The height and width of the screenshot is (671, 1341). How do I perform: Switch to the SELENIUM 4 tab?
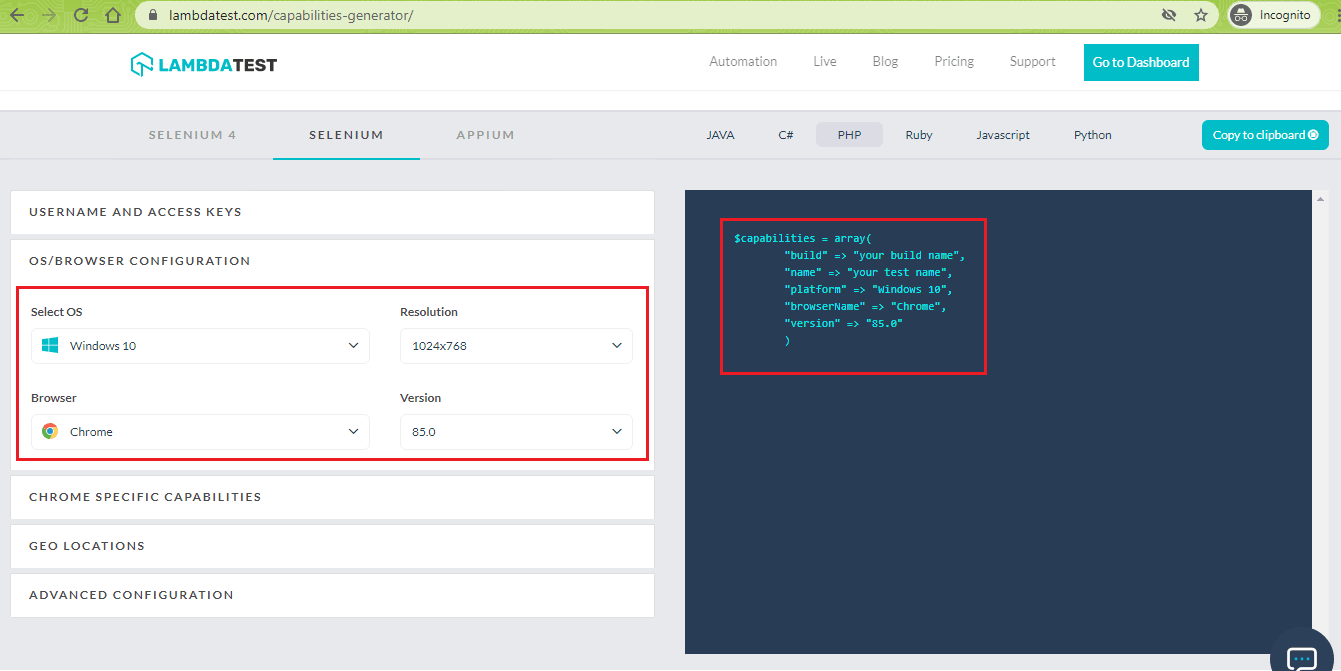[x=192, y=134]
